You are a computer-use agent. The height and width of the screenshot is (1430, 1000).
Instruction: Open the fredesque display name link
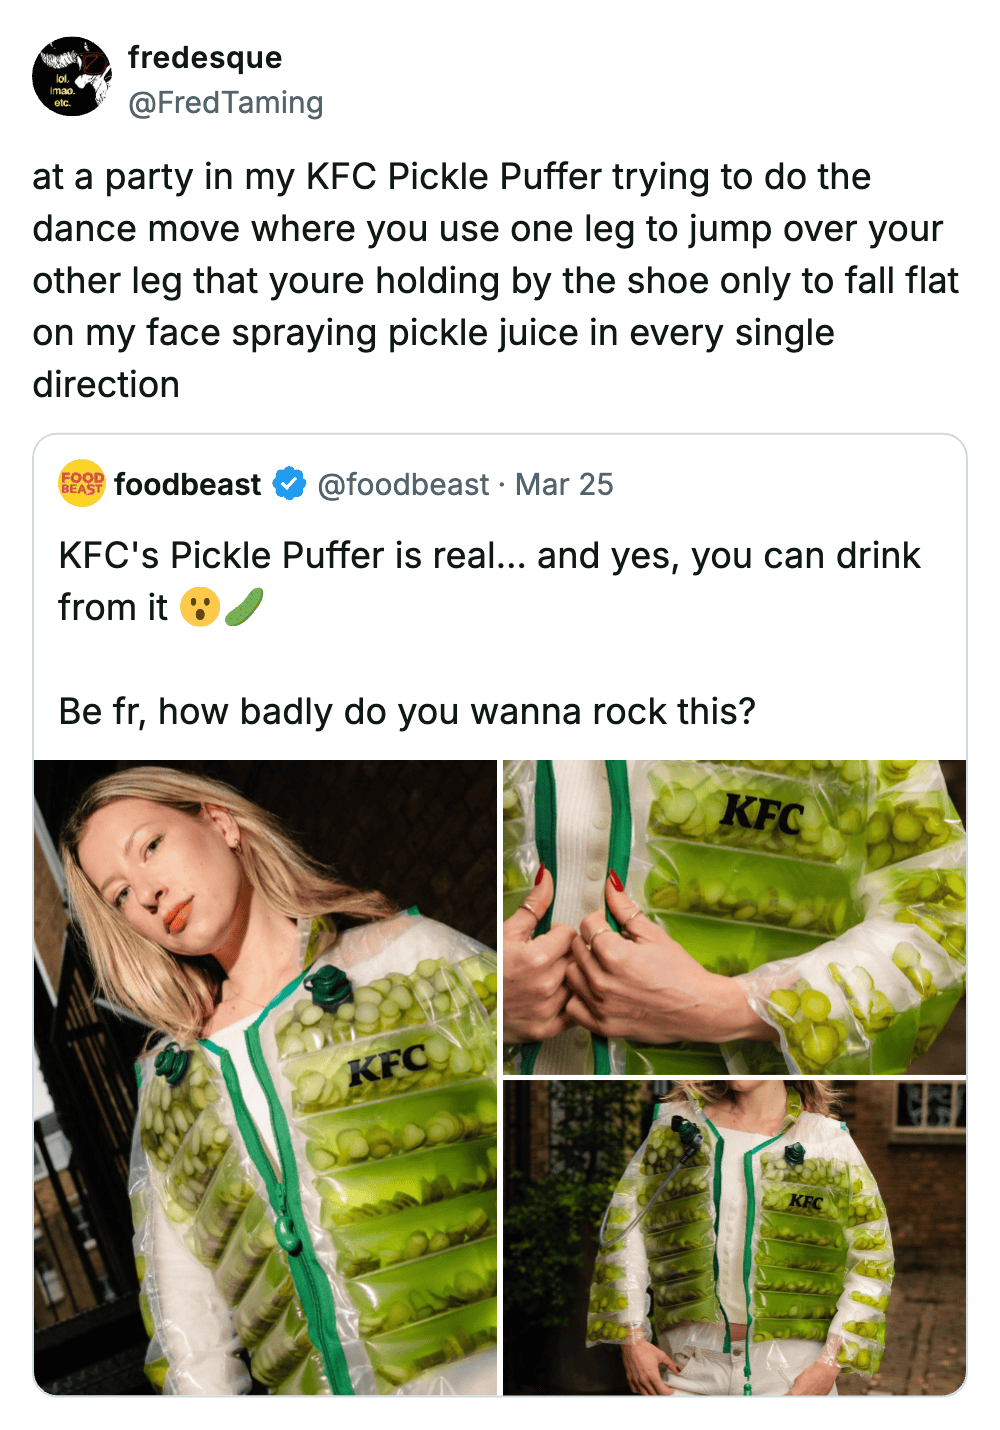[x=205, y=58]
